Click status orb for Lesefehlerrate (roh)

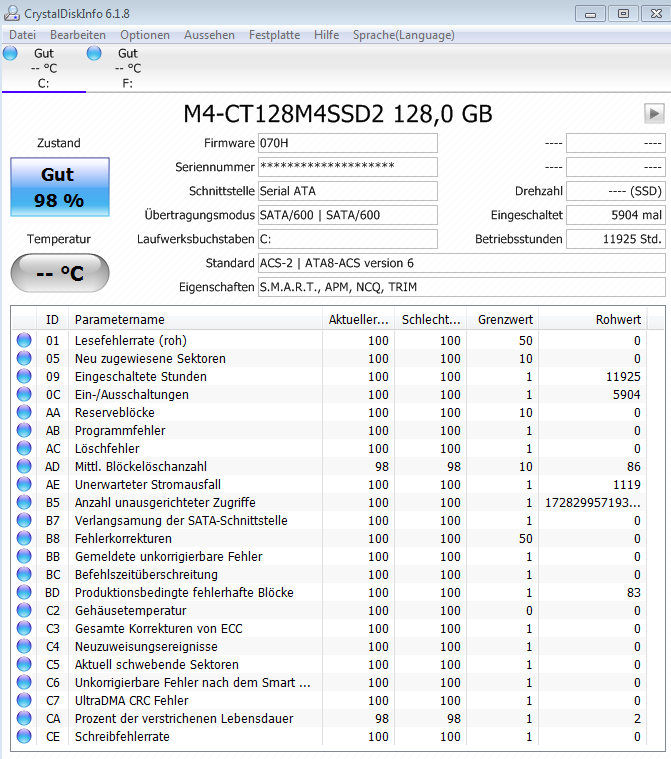[x=24, y=340]
